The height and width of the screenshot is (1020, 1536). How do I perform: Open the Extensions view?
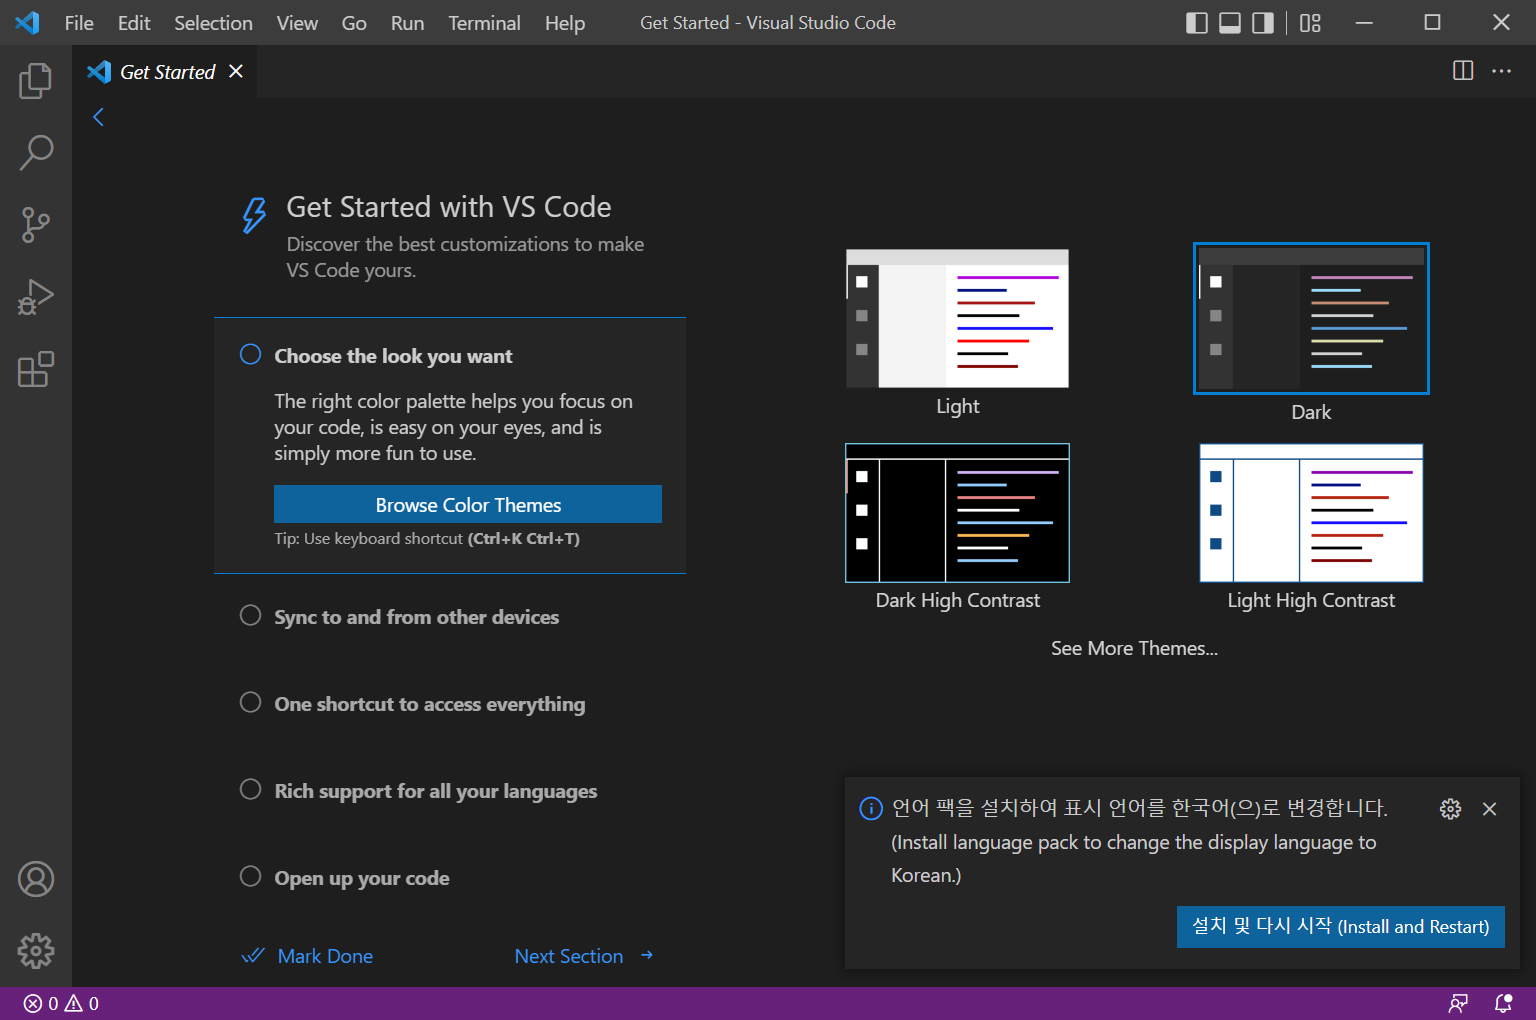pos(36,369)
